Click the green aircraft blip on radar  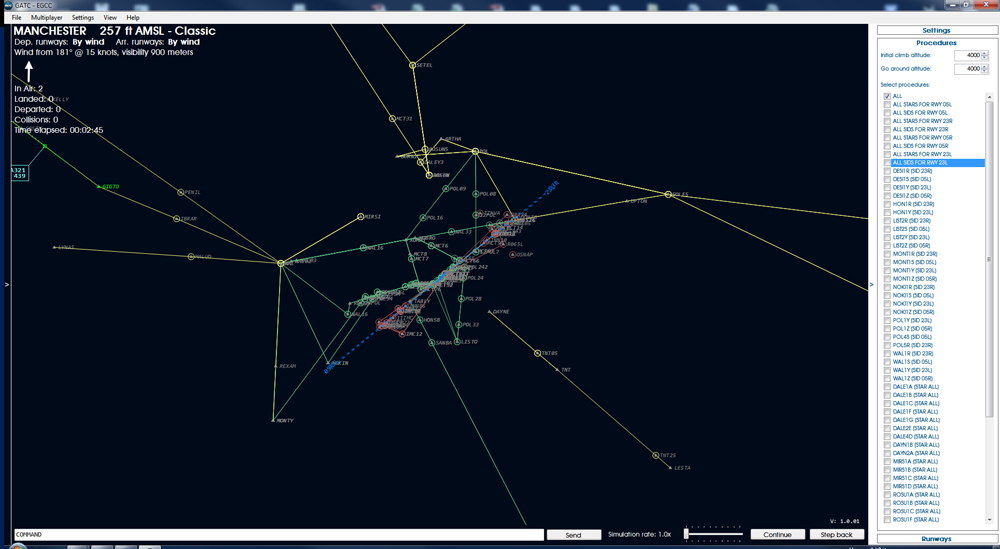45,146
